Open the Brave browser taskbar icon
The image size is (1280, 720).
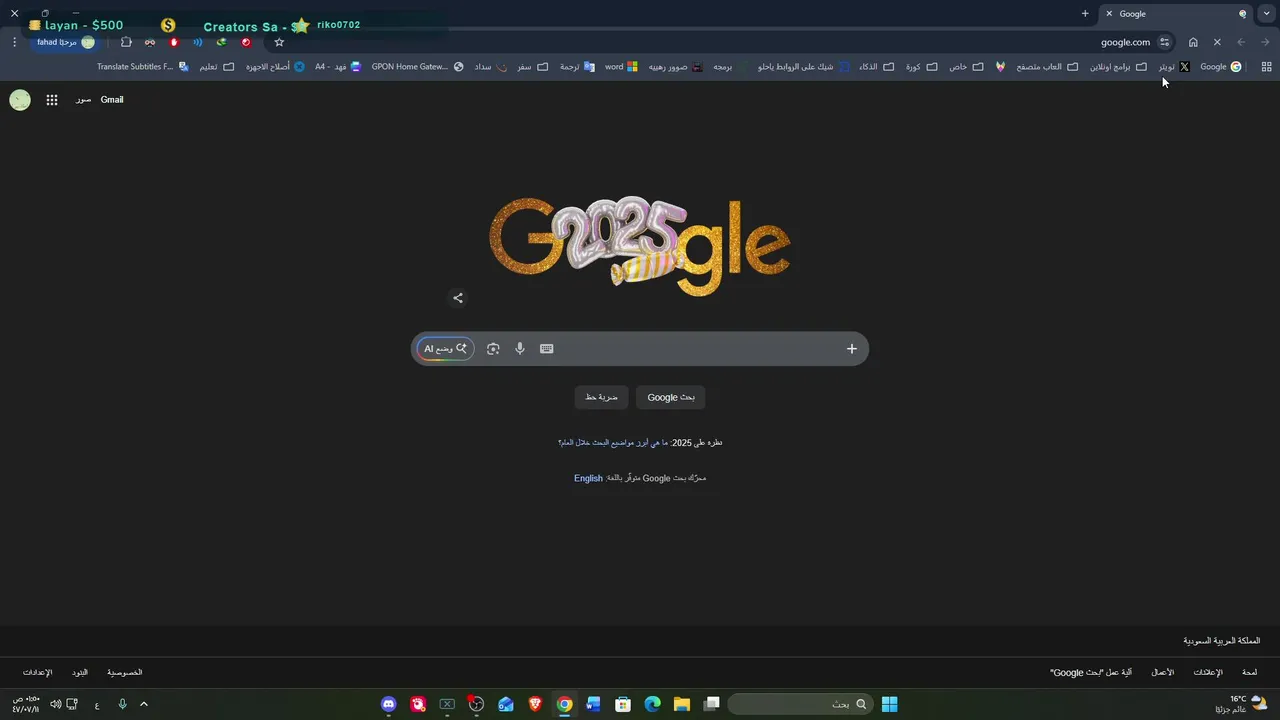535,704
